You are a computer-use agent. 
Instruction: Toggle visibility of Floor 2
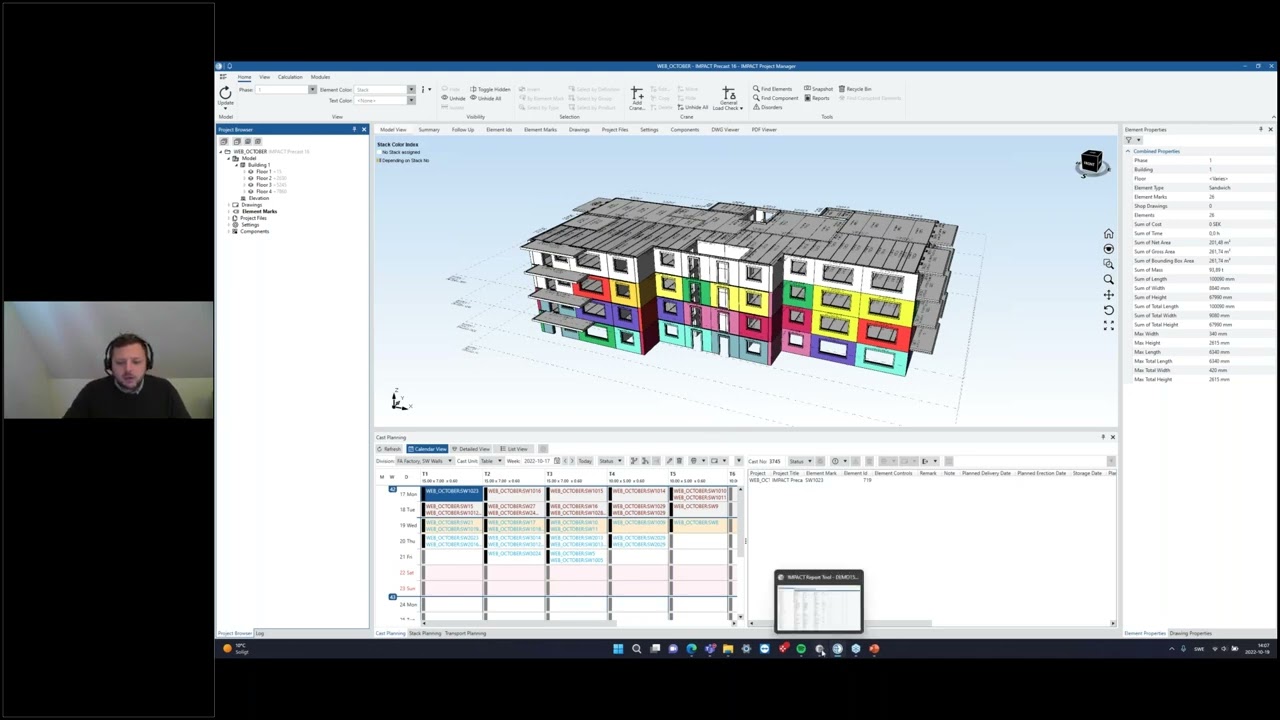251,178
